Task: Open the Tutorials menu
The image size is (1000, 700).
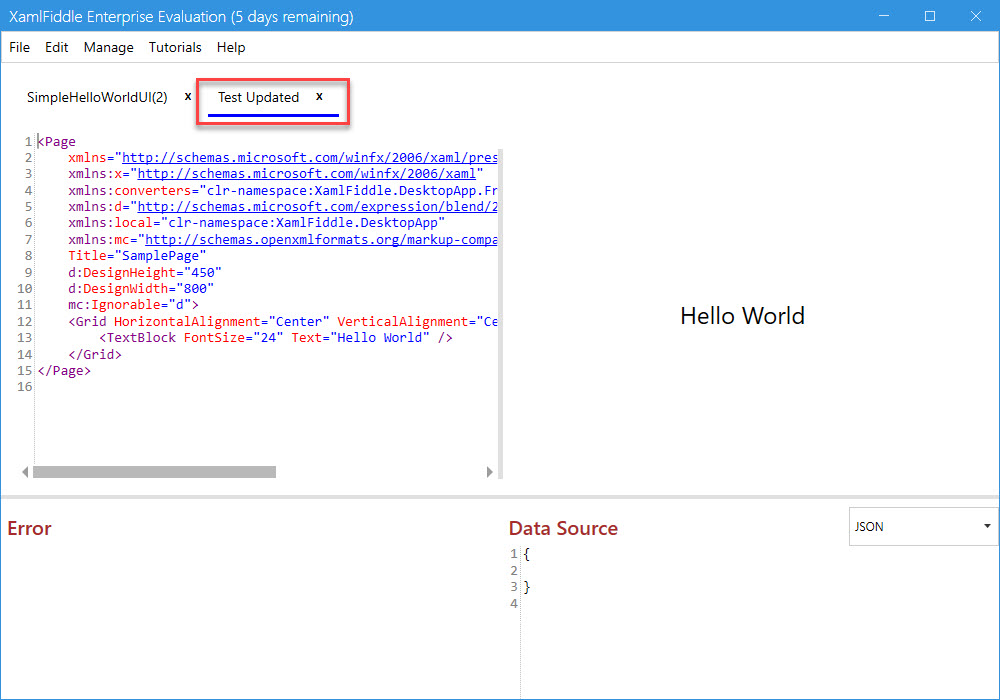Action: [x=175, y=47]
